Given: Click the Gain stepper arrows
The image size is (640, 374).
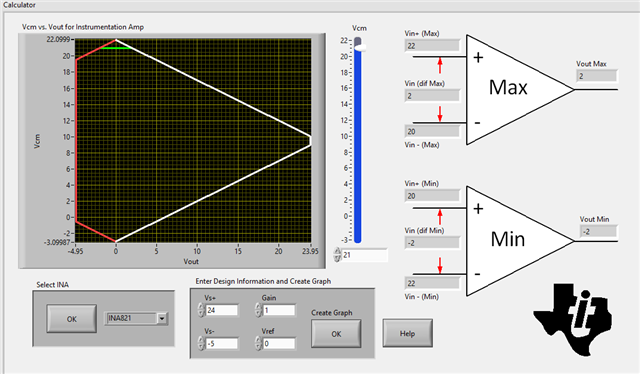Looking at the screenshot, I should coord(258,310).
